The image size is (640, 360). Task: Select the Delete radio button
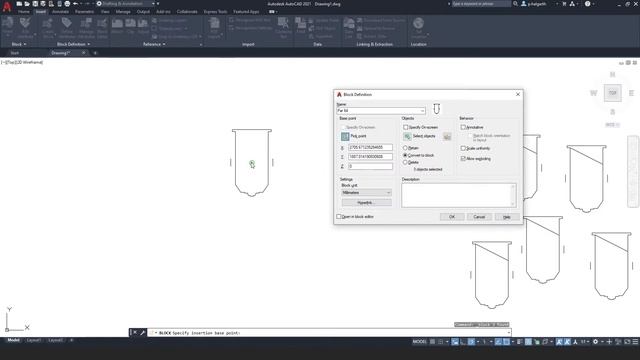click(x=405, y=162)
